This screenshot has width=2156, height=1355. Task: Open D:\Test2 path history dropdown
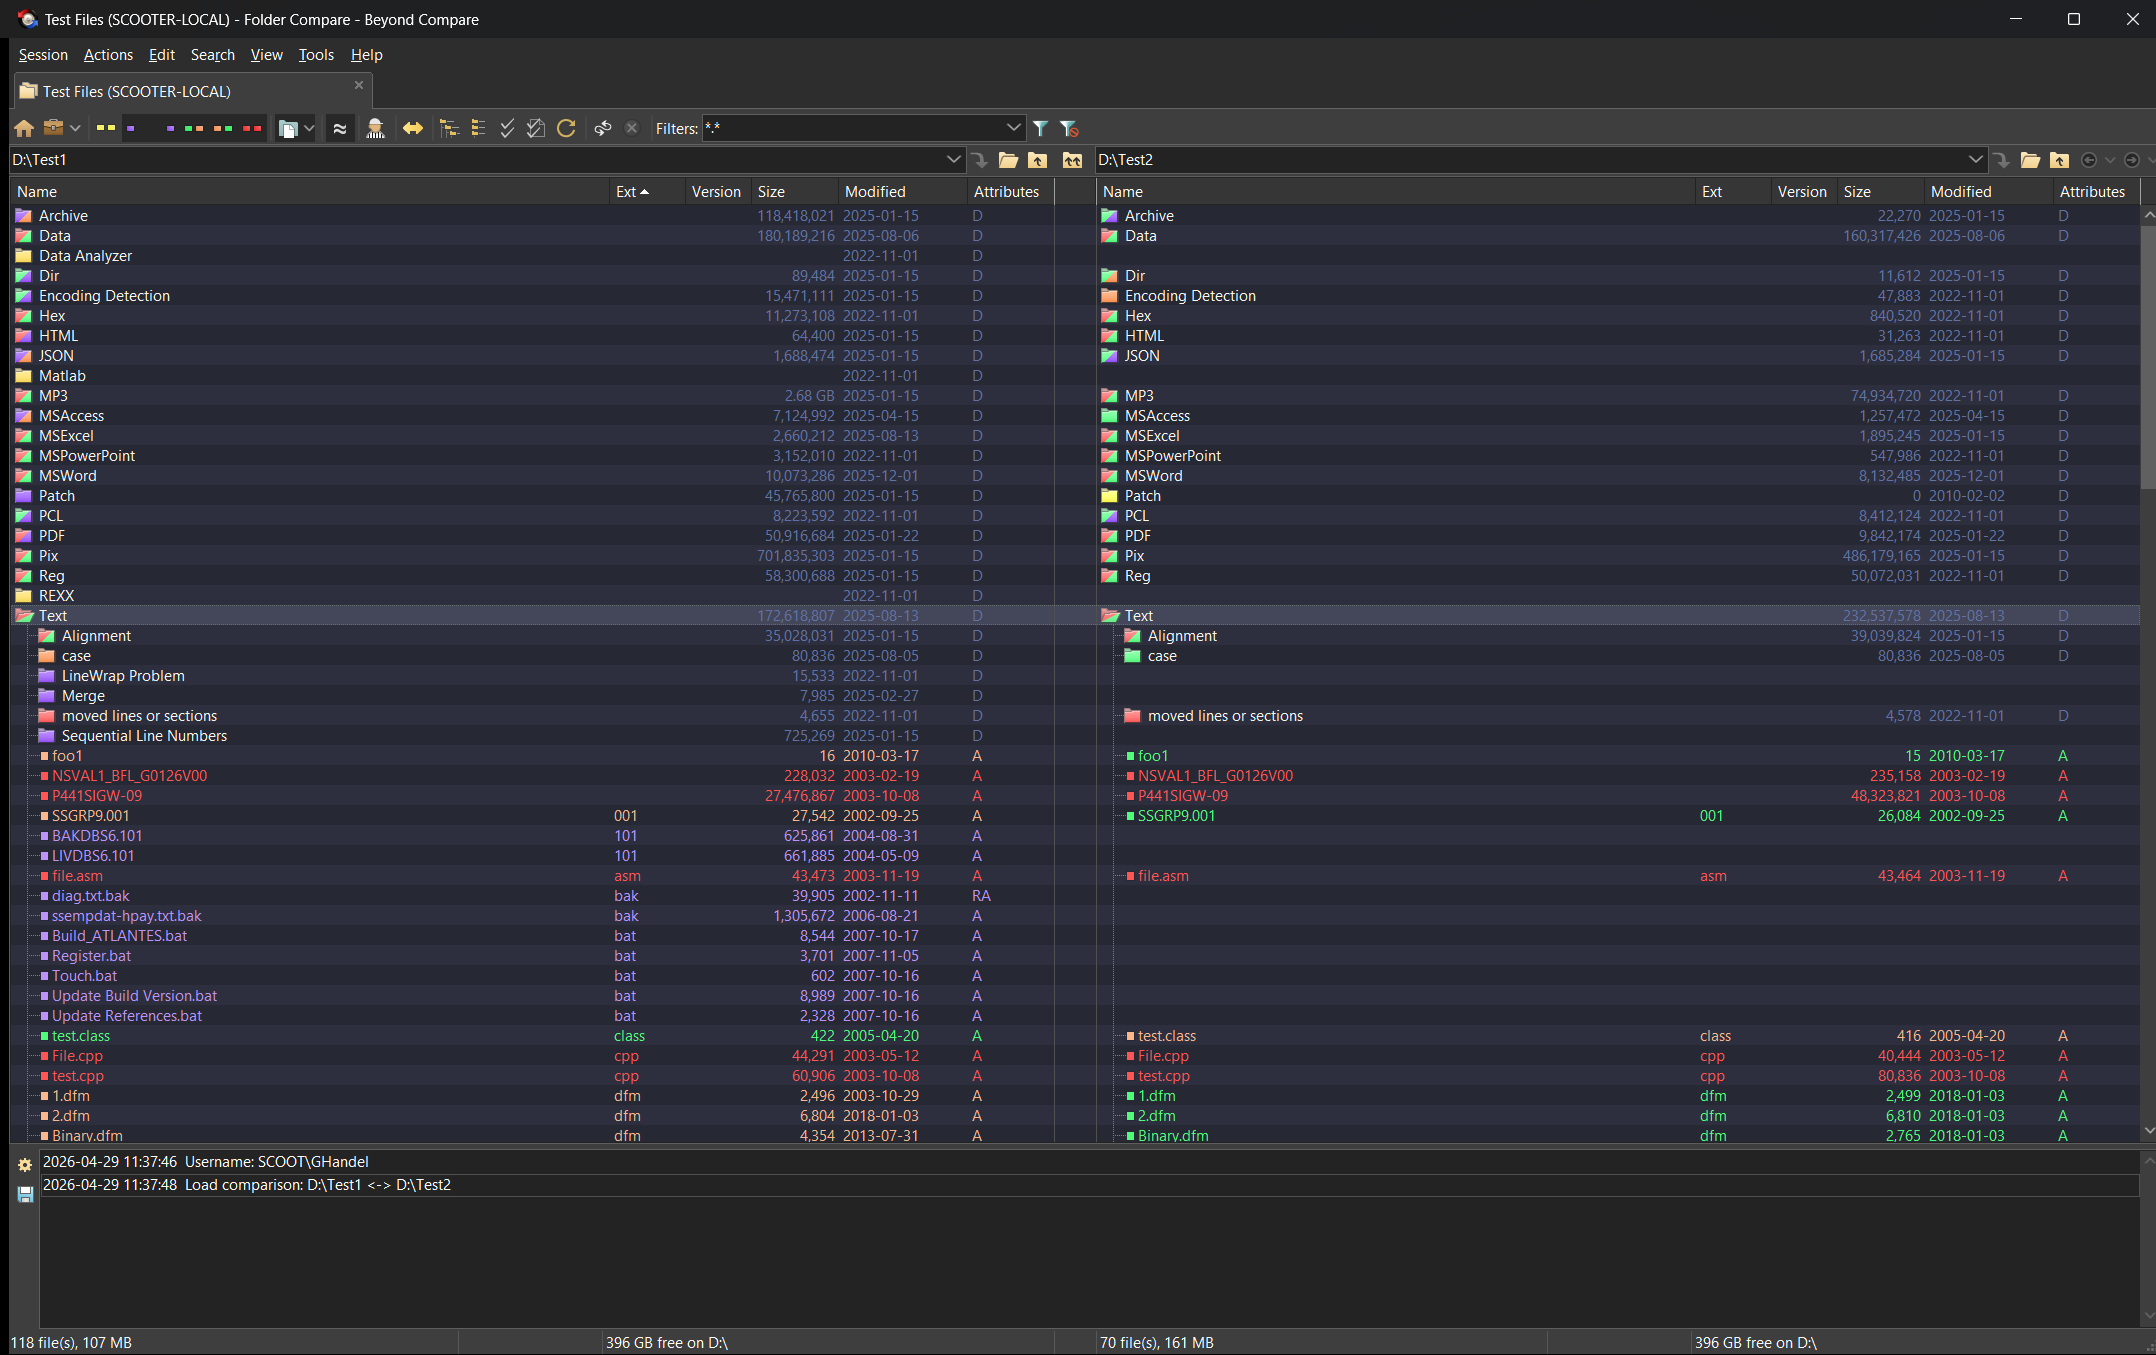1975,160
